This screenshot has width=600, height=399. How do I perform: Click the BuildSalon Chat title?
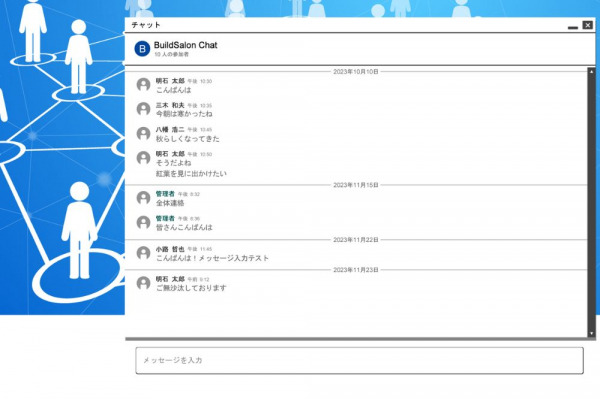(186, 45)
